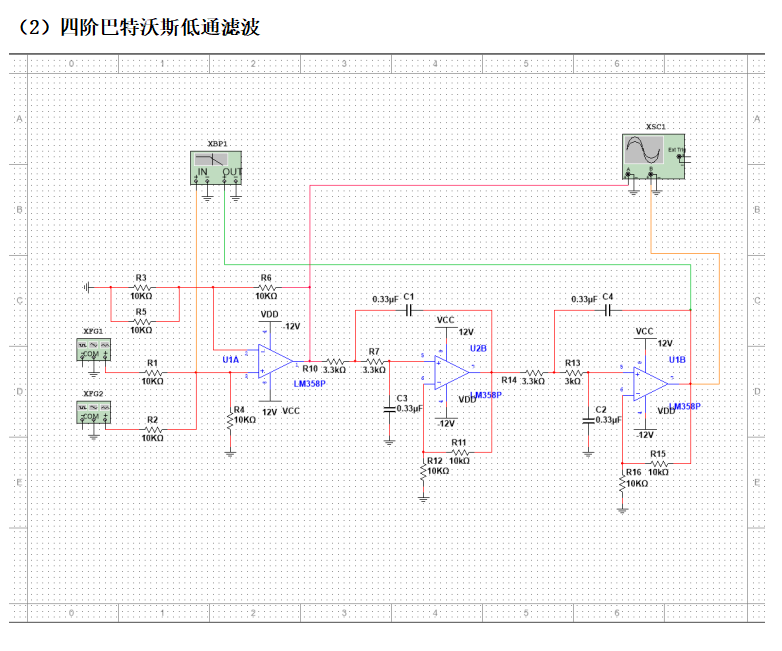Viewport: 782px width, 651px height.
Task: Select capacitor C4 symbol
Action: [608, 311]
